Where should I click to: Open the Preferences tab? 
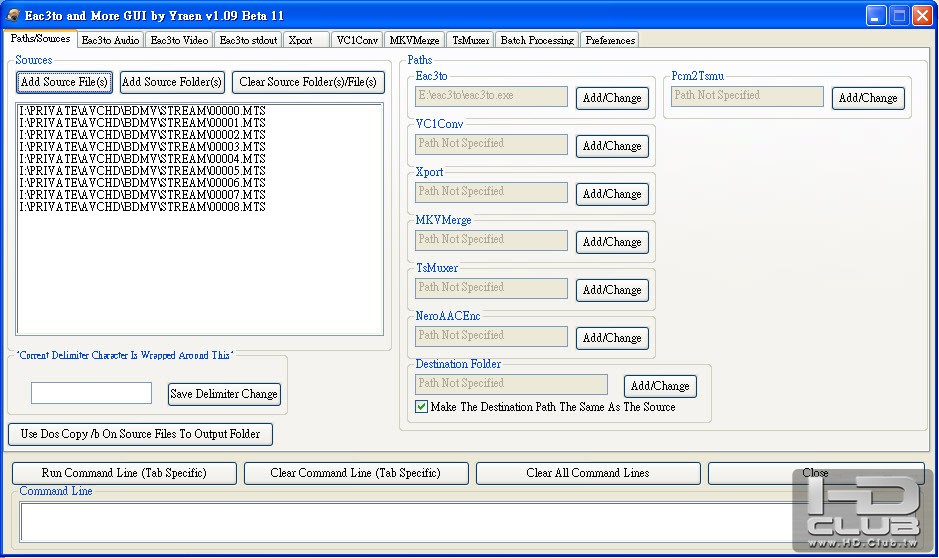coord(610,40)
